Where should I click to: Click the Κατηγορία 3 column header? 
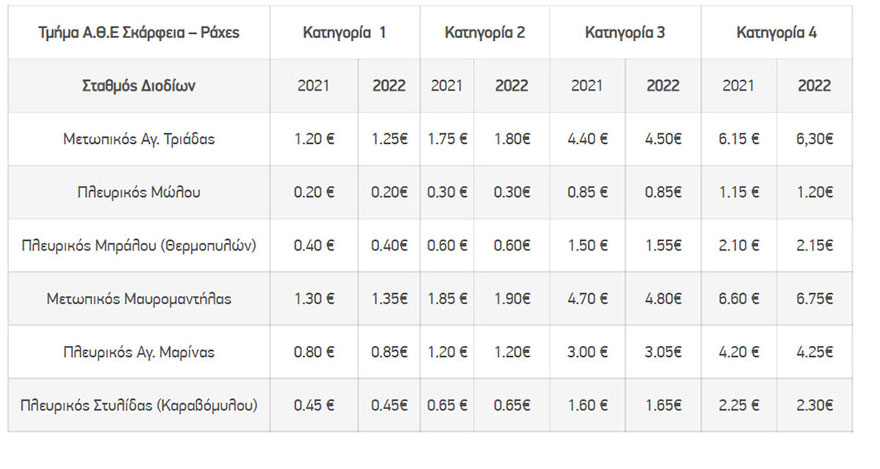tap(625, 32)
